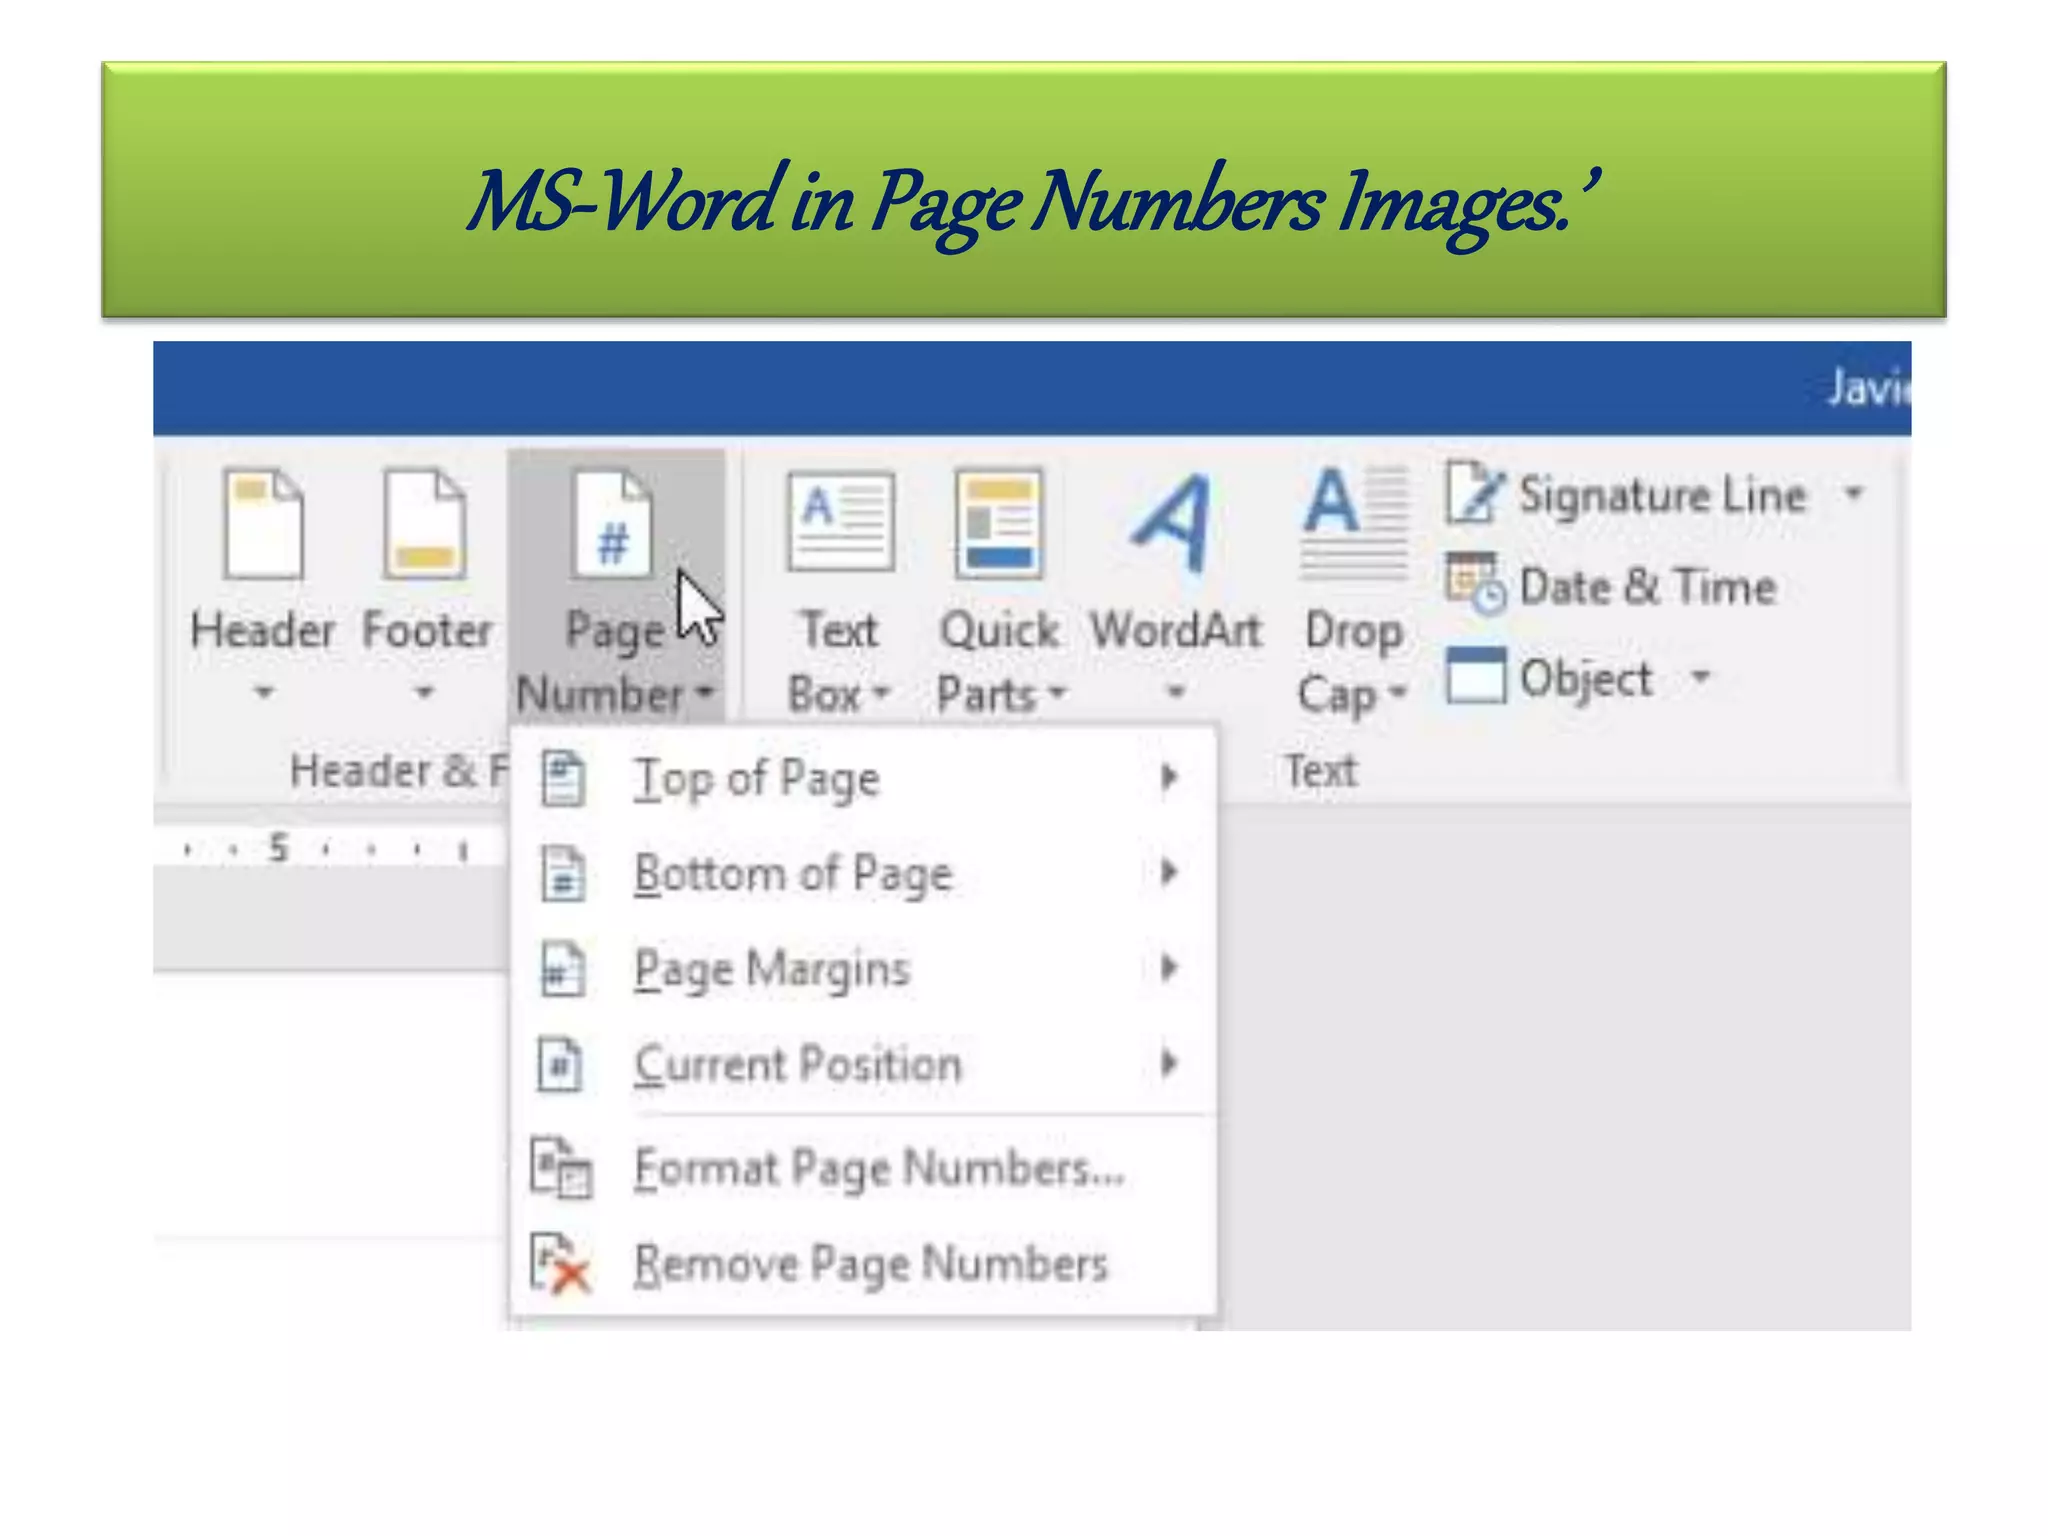Viewport: 2048px width, 1536px height.
Task: Expand the WordArt dropdown arrow
Action: click(1176, 691)
